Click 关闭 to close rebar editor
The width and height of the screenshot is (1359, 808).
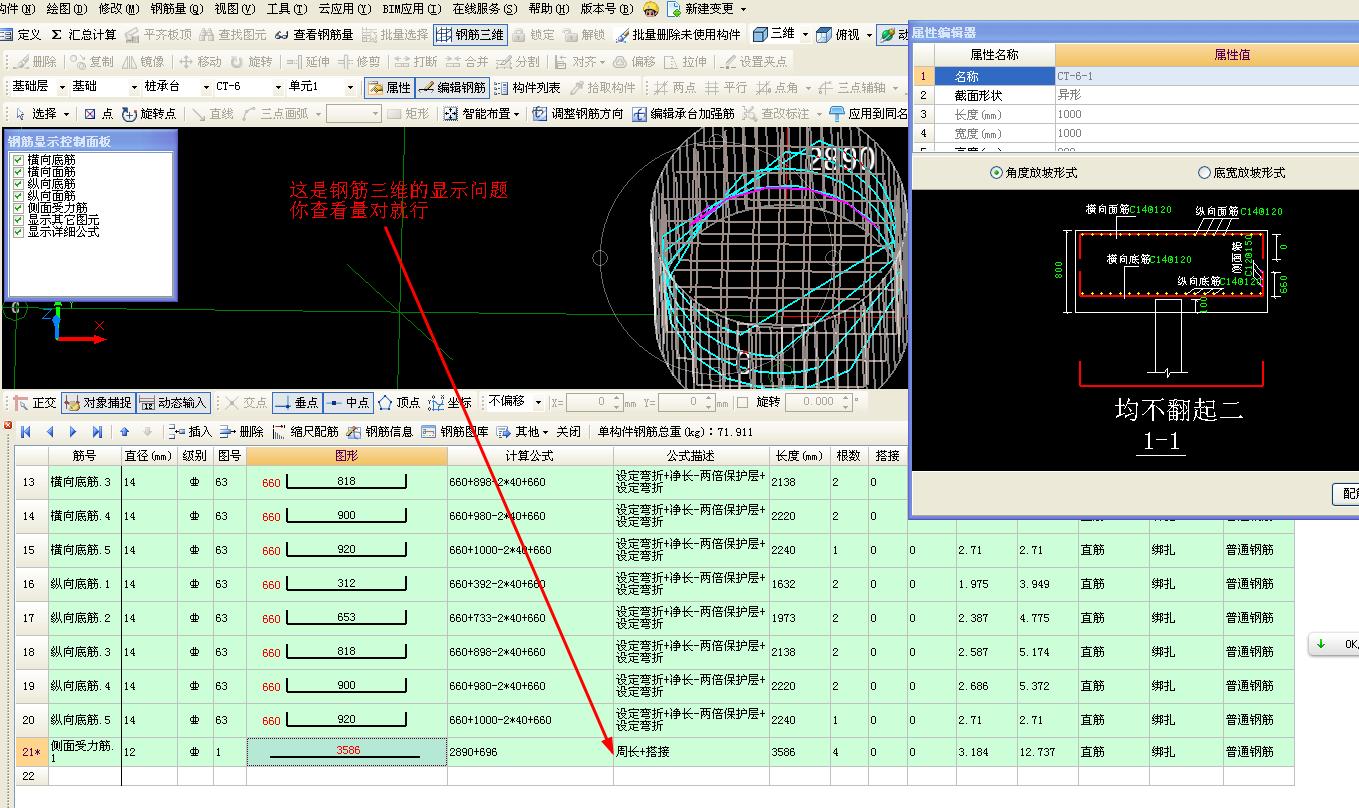[x=569, y=432]
